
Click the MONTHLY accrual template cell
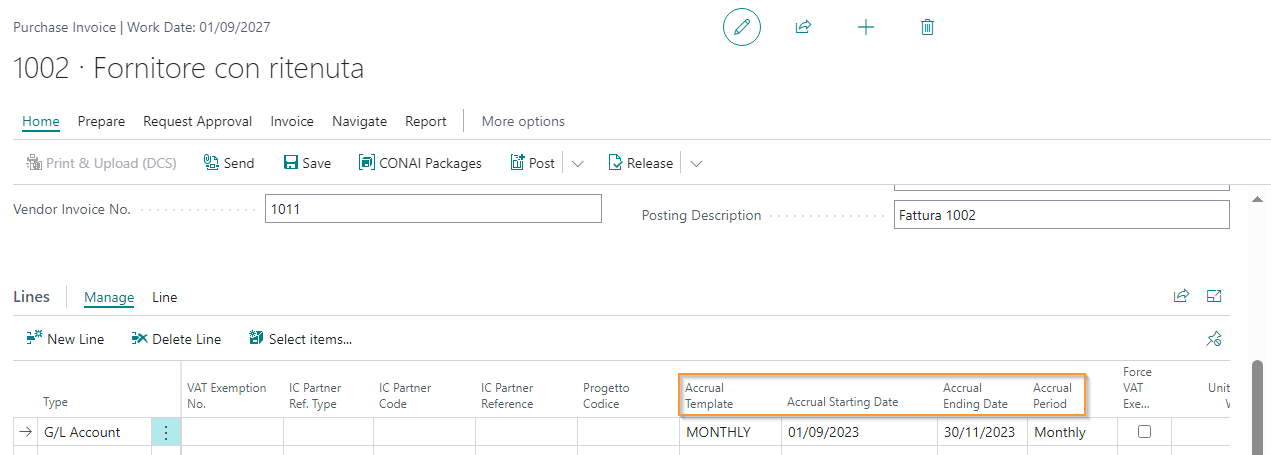click(730, 432)
